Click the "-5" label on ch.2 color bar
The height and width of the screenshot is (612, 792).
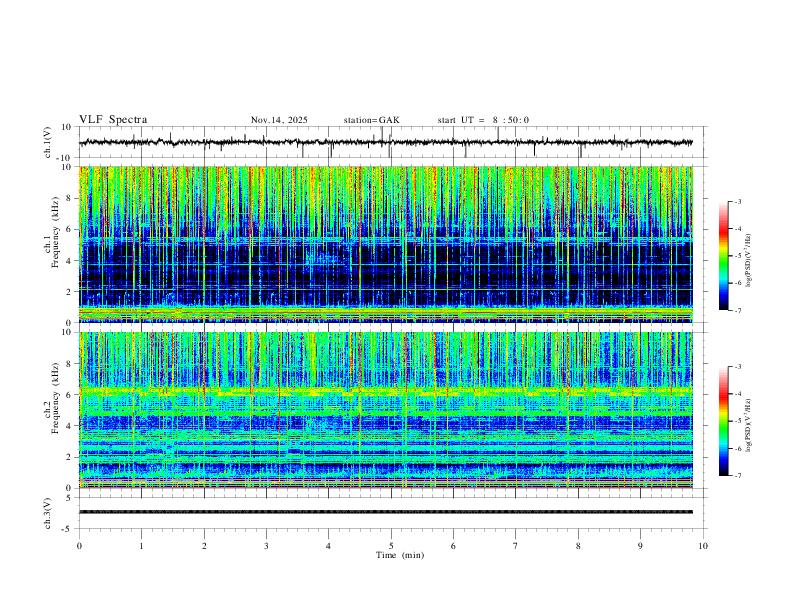click(738, 421)
